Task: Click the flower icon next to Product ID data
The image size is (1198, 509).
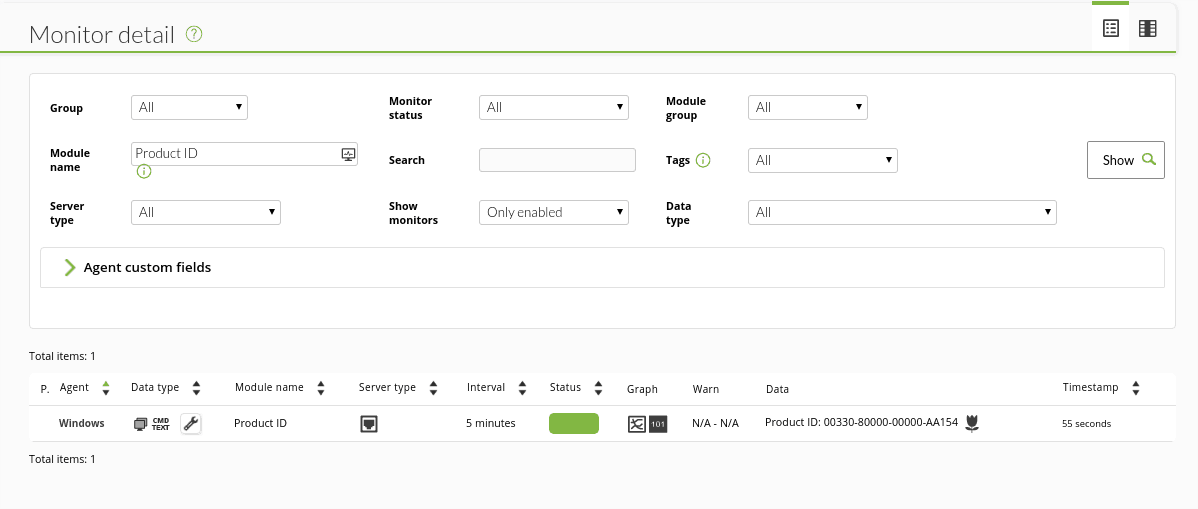Action: 972,423
